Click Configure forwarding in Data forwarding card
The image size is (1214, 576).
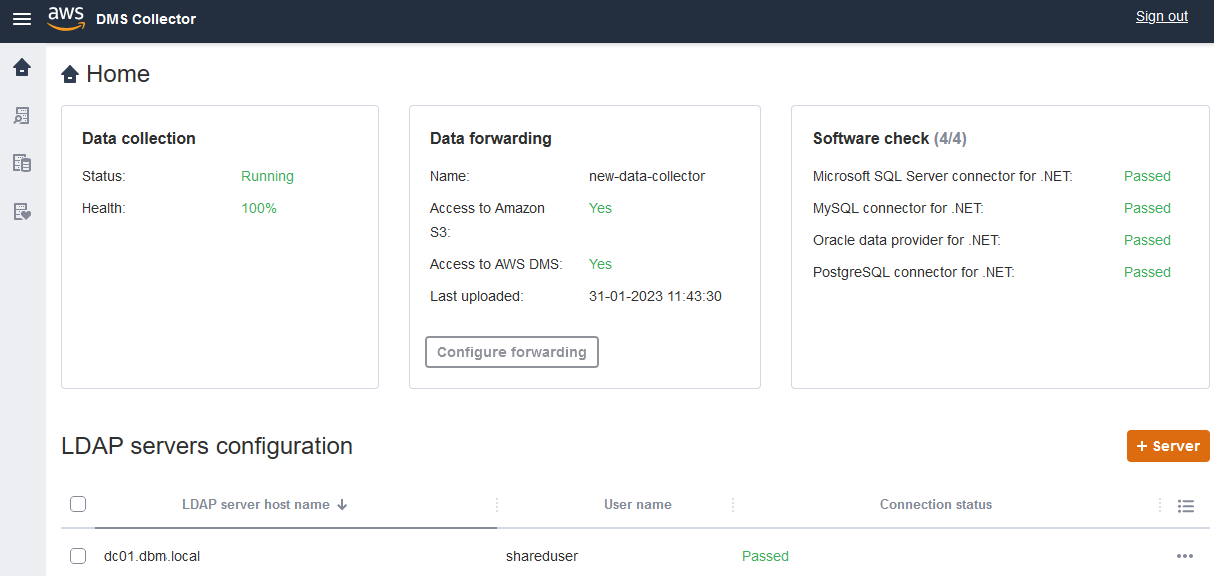coord(511,351)
